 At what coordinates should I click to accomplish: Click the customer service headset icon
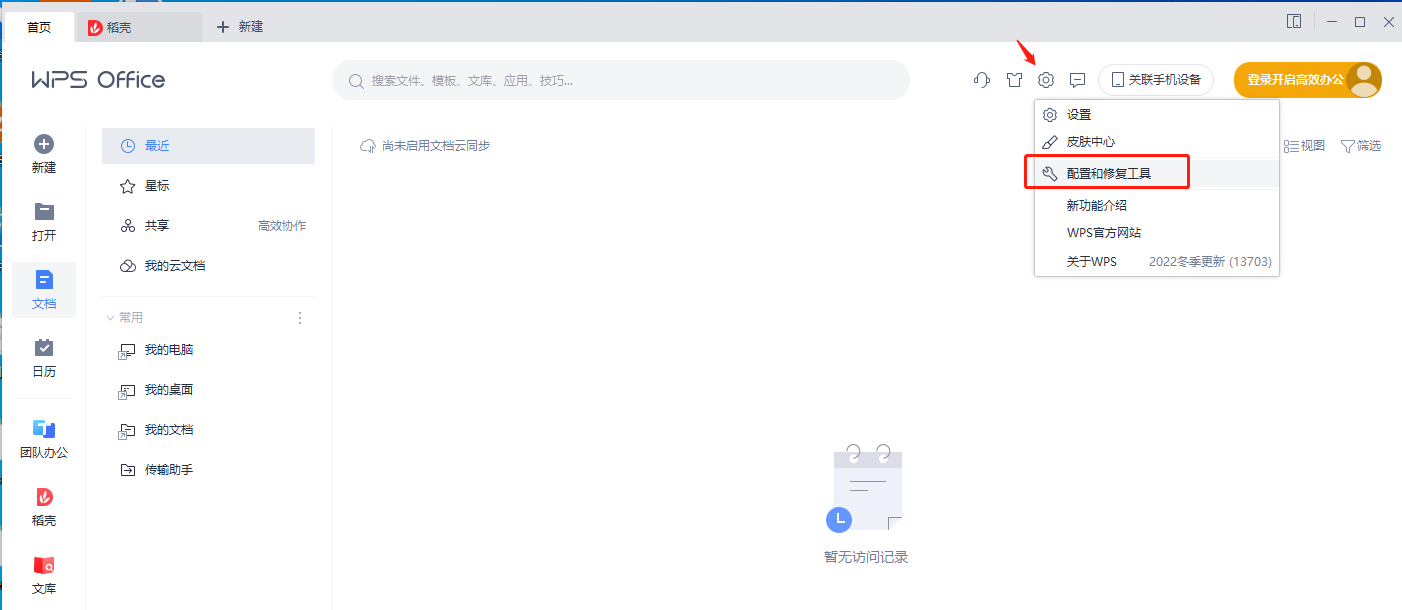(981, 79)
